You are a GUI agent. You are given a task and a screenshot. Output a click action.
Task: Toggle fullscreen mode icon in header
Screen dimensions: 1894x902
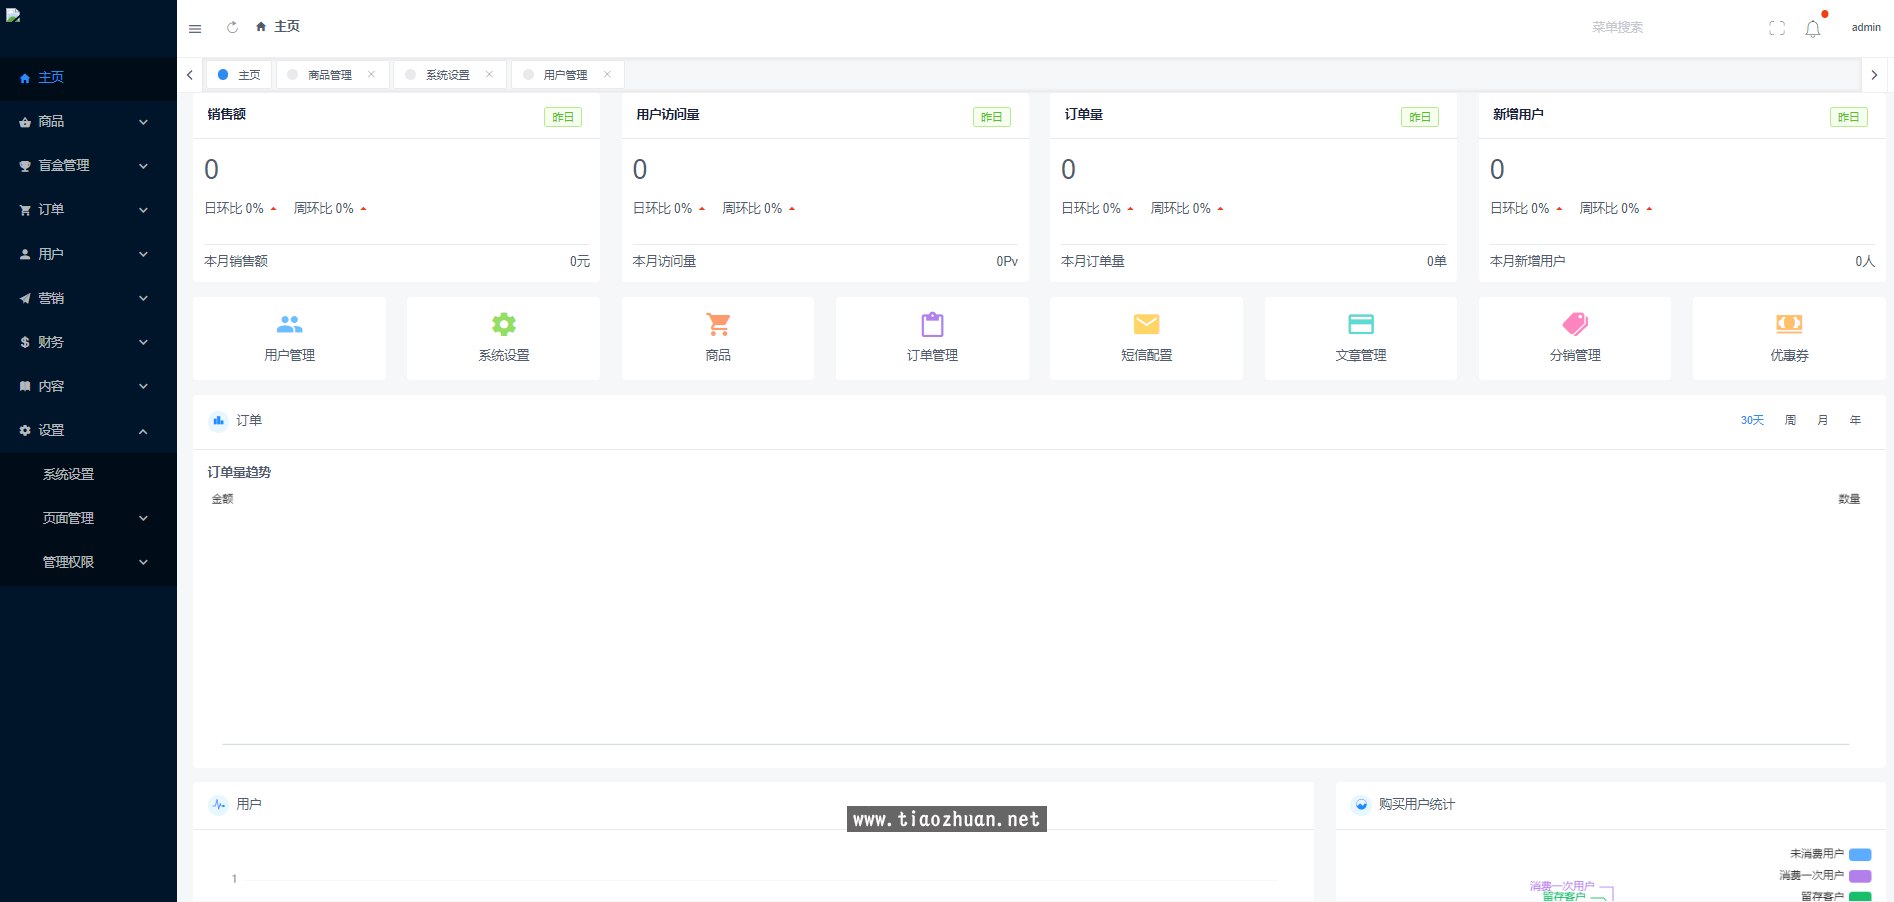tap(1776, 28)
